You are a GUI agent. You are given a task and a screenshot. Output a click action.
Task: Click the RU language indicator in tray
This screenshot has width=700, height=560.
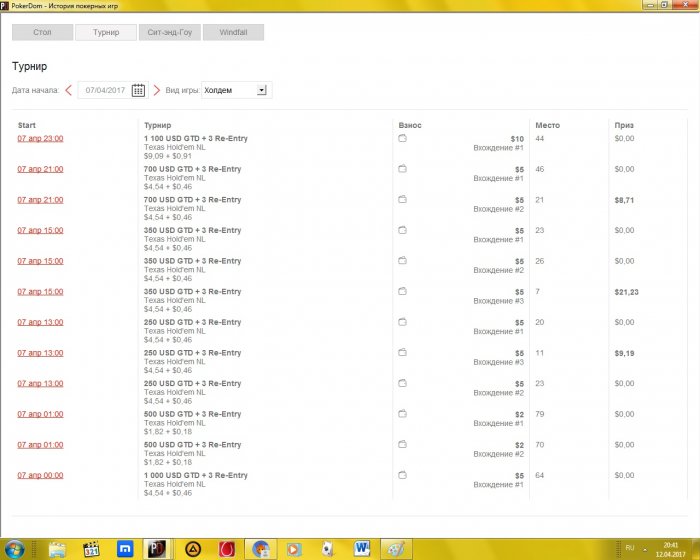[x=630, y=547]
